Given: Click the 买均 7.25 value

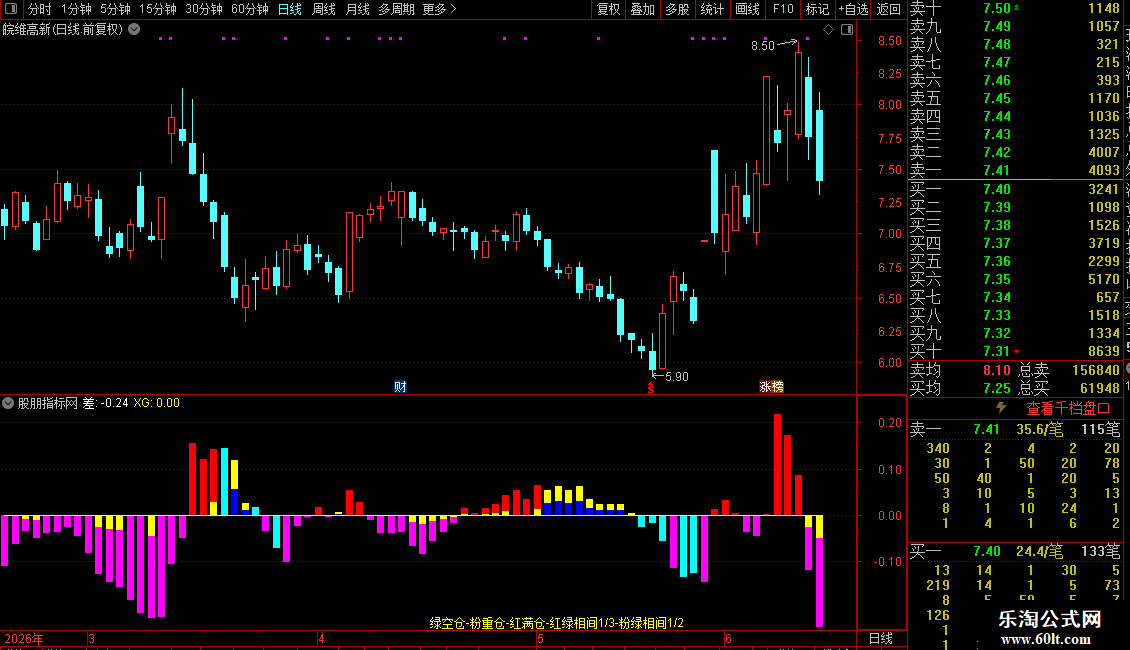Looking at the screenshot, I should [997, 388].
